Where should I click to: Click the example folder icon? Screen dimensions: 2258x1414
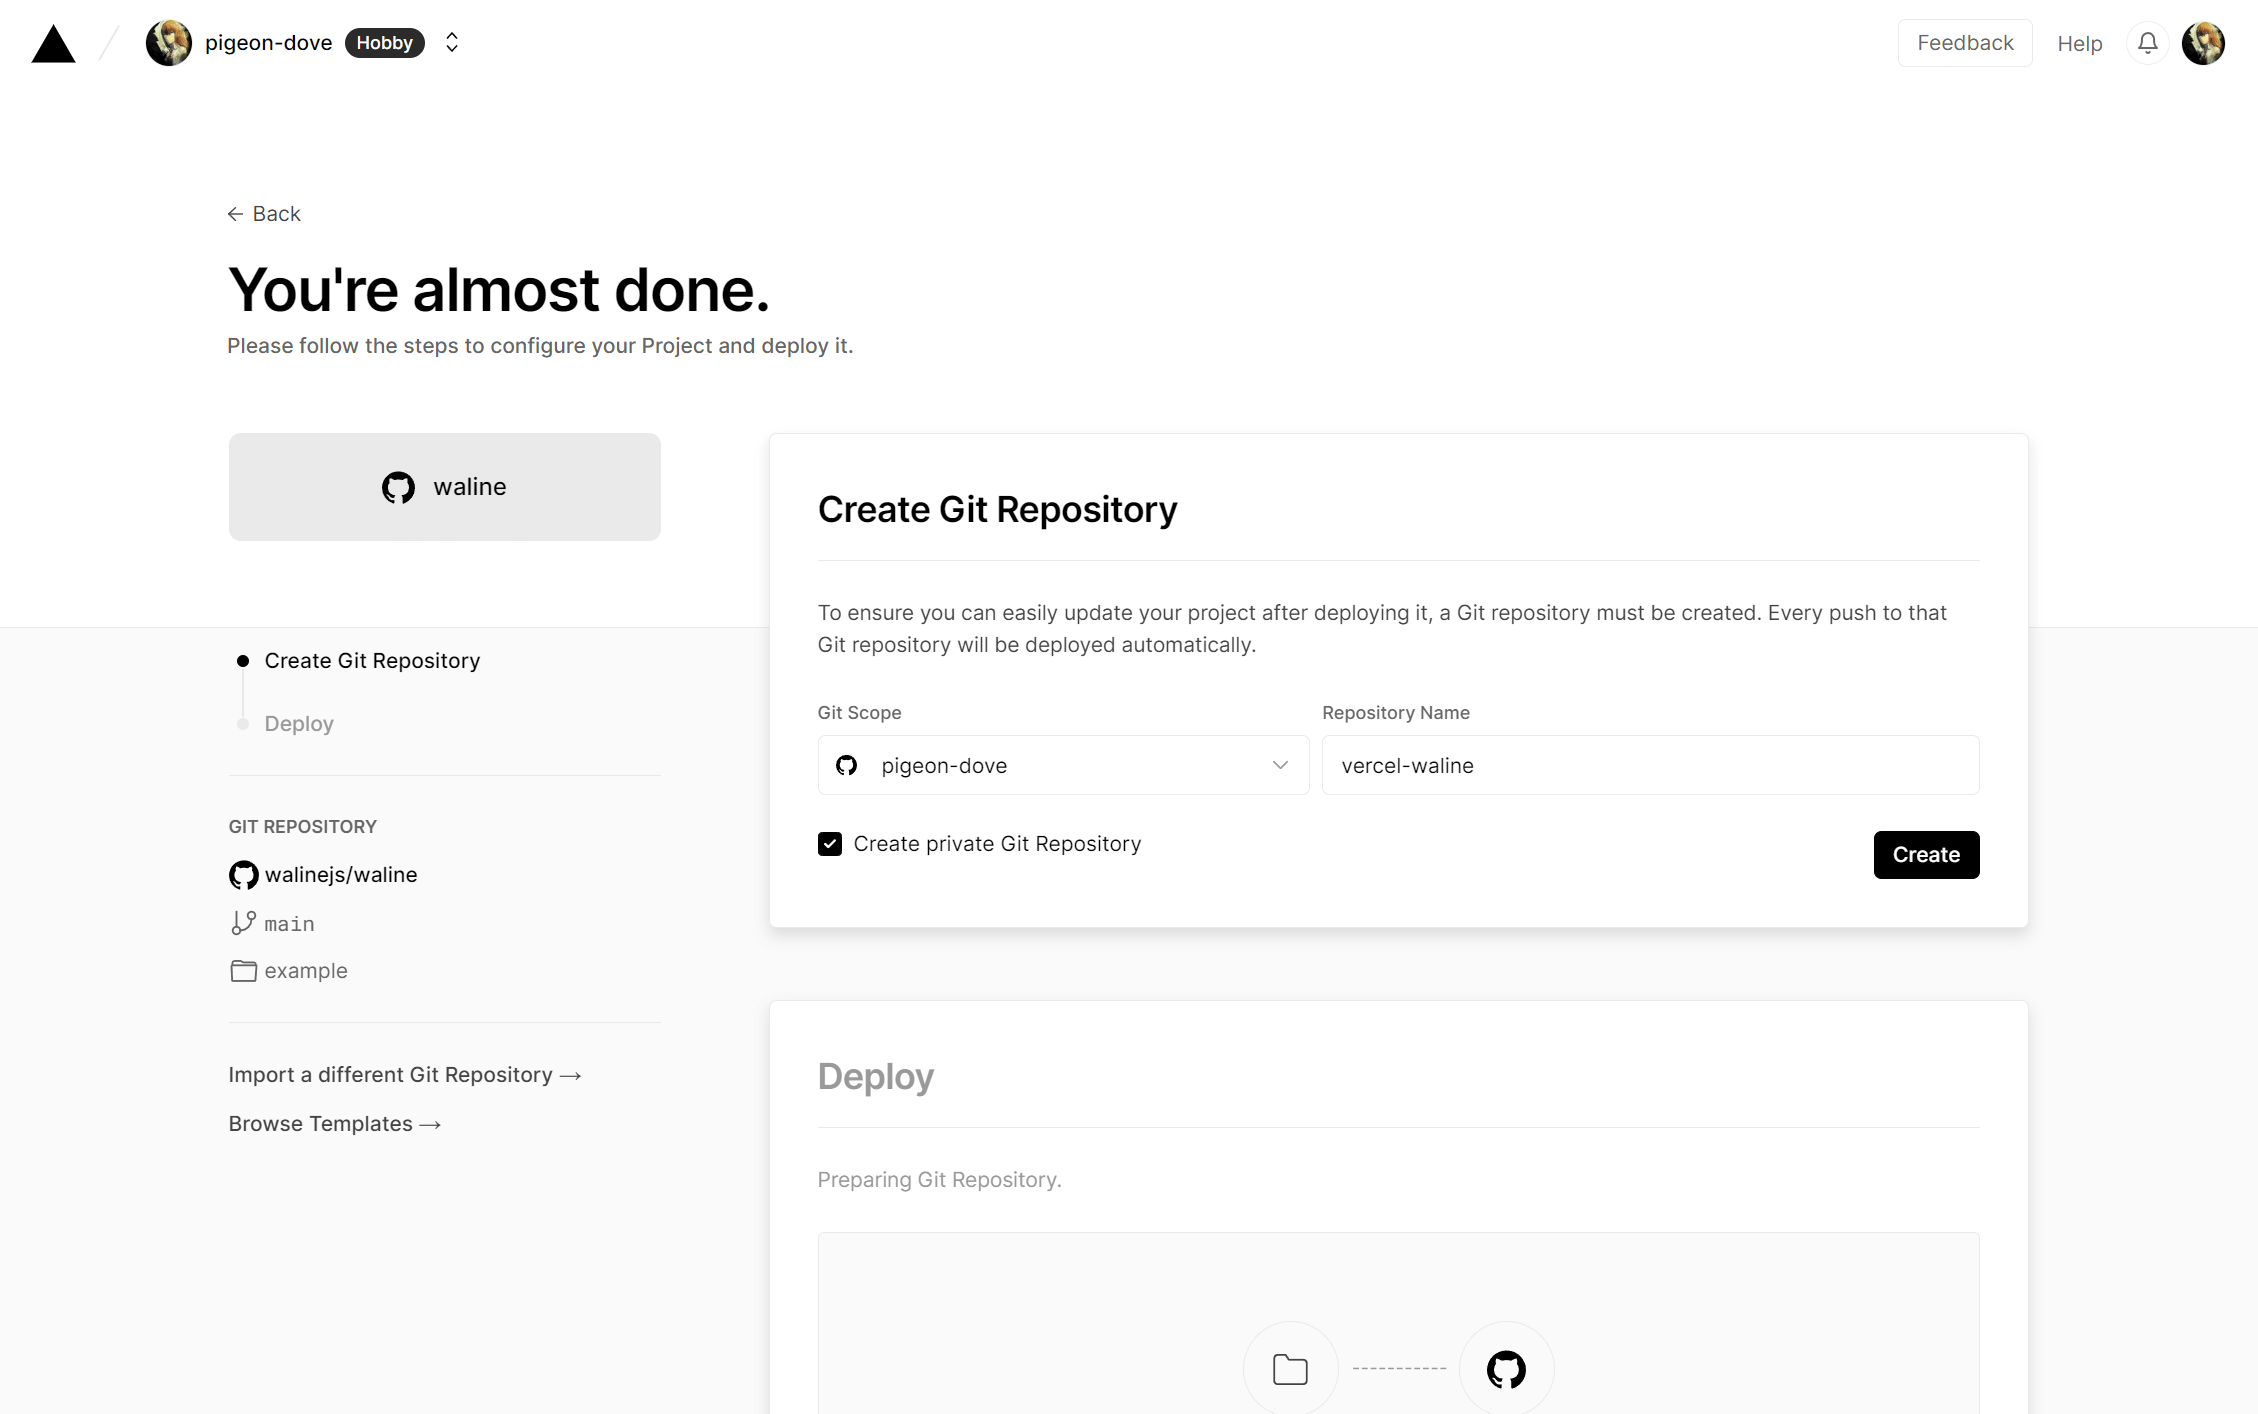click(x=243, y=971)
